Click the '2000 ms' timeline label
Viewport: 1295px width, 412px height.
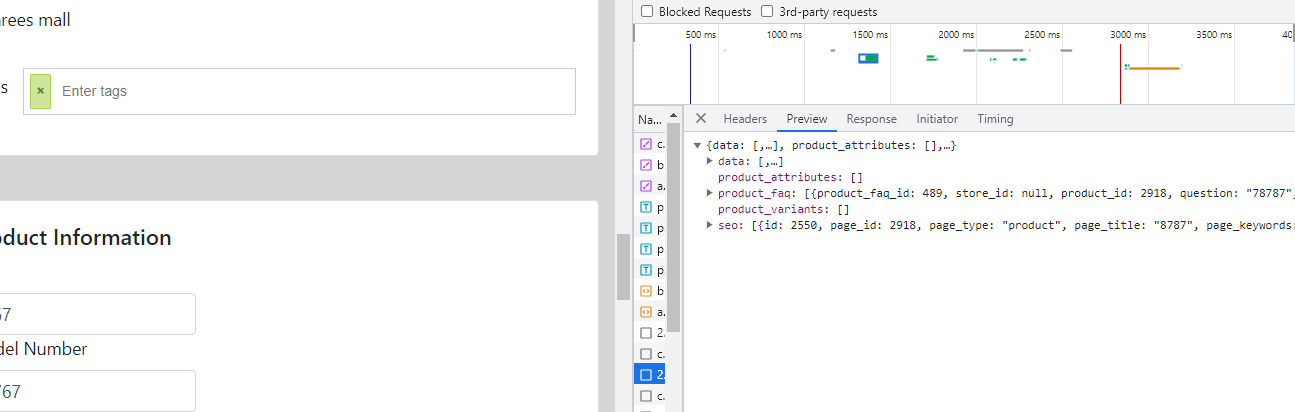(x=955, y=35)
